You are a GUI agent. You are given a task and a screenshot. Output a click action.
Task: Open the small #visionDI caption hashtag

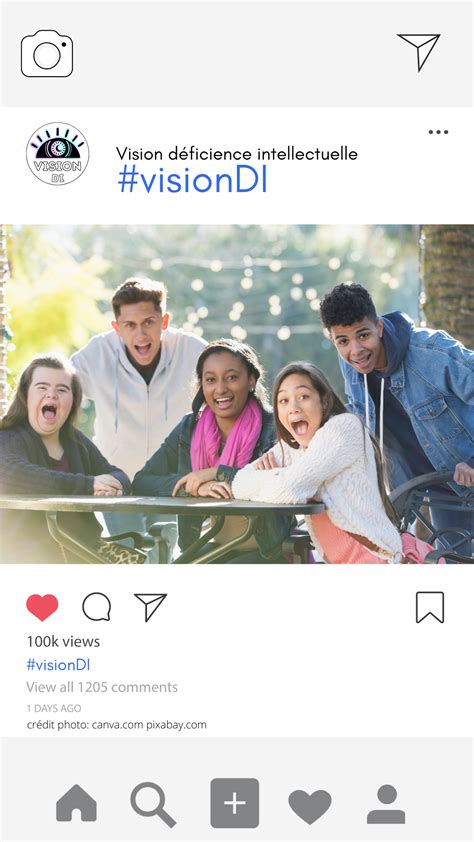click(58, 665)
